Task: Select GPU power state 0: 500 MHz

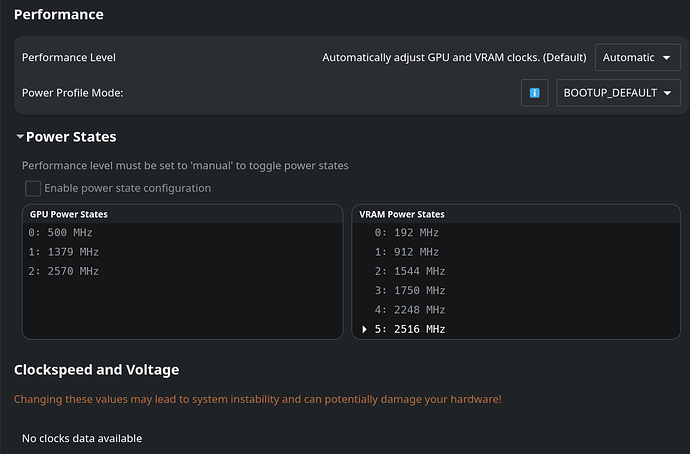Action: pos(182,232)
